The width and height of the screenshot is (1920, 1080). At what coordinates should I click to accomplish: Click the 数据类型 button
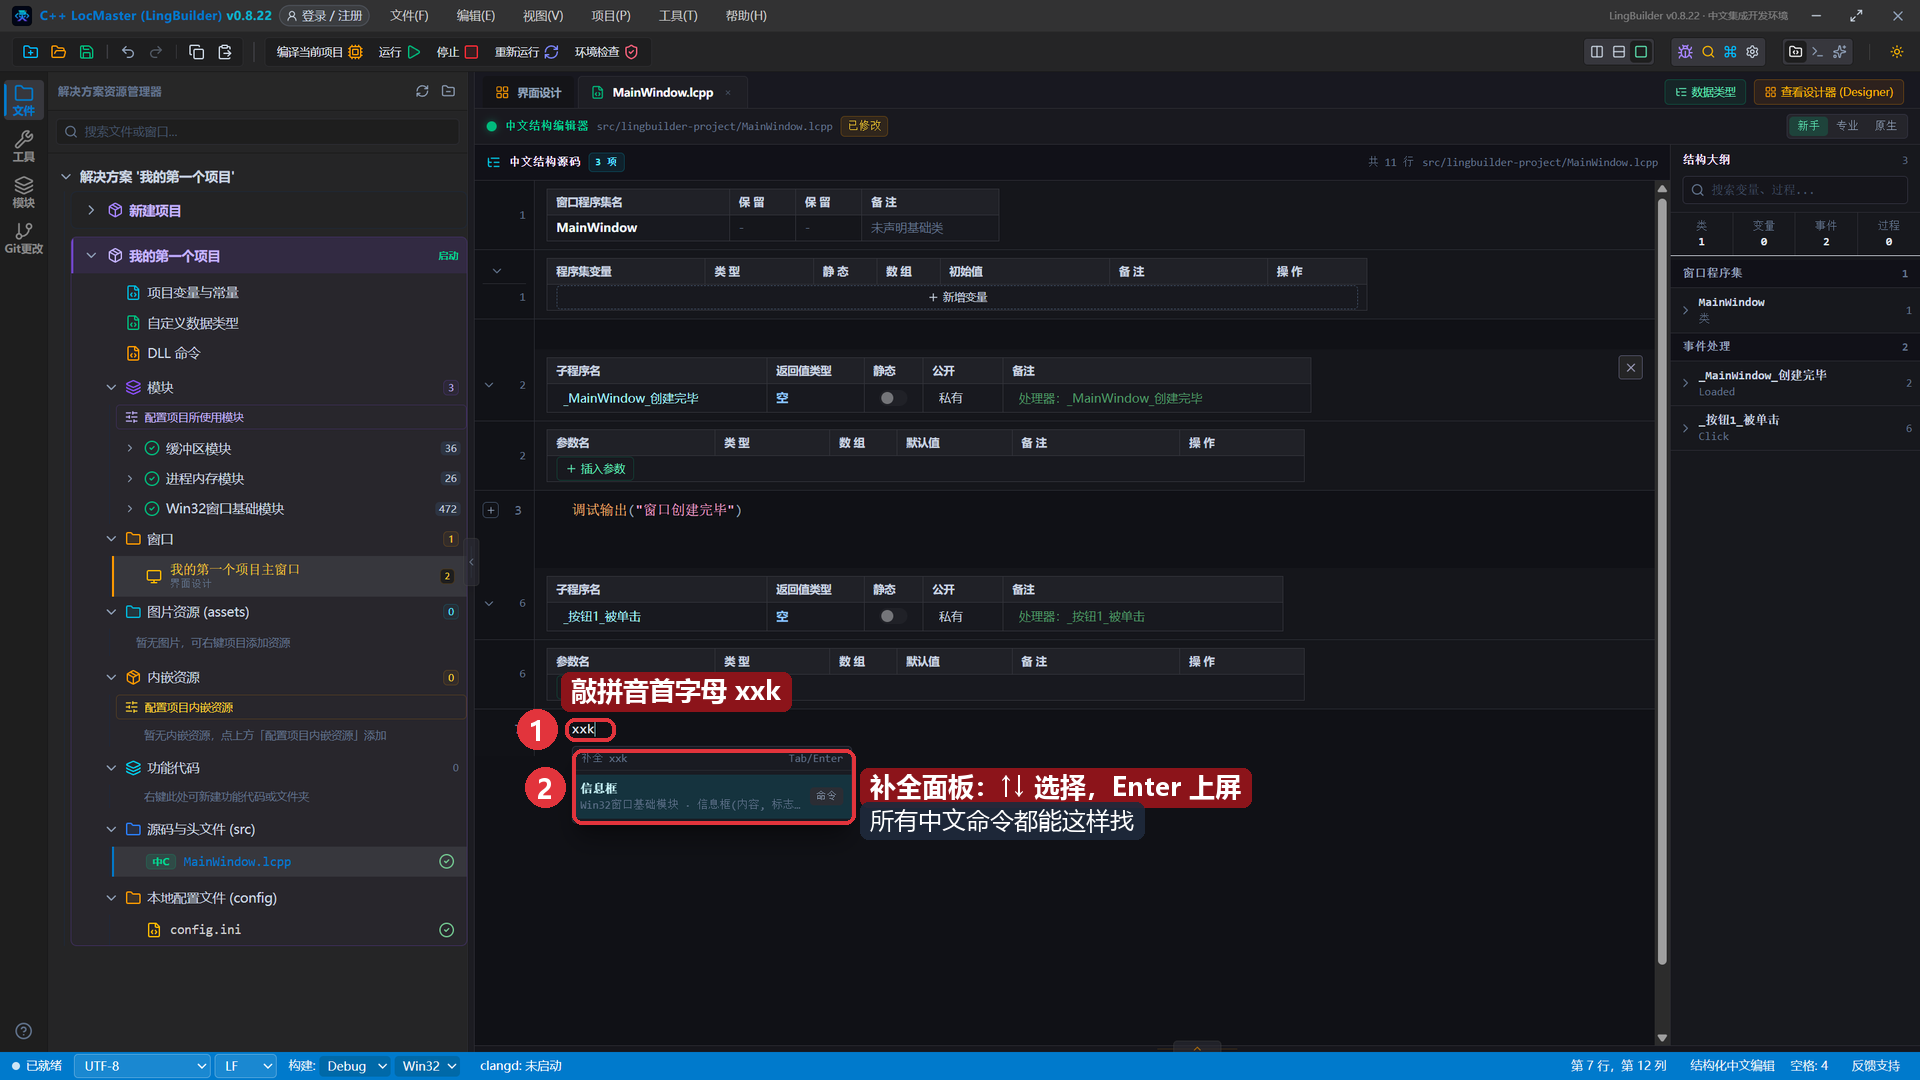1706,92
